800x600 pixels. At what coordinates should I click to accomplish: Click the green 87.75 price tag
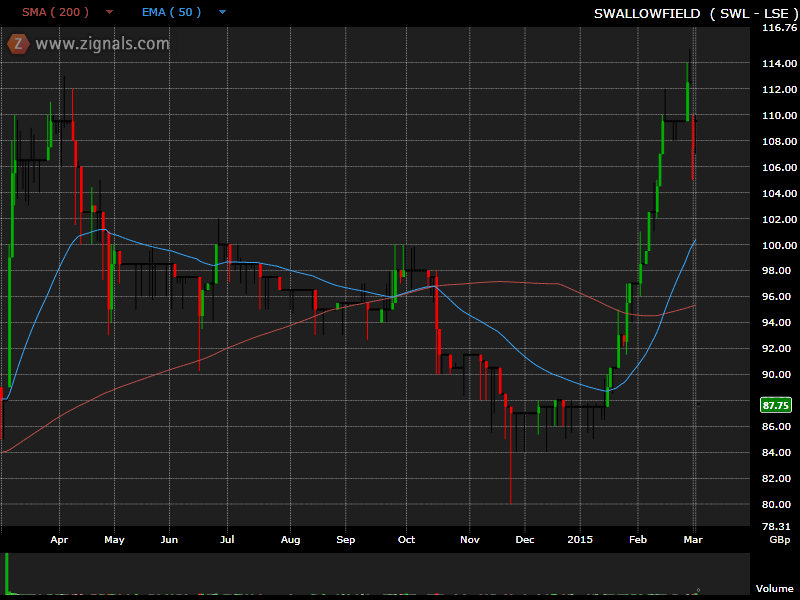776,405
